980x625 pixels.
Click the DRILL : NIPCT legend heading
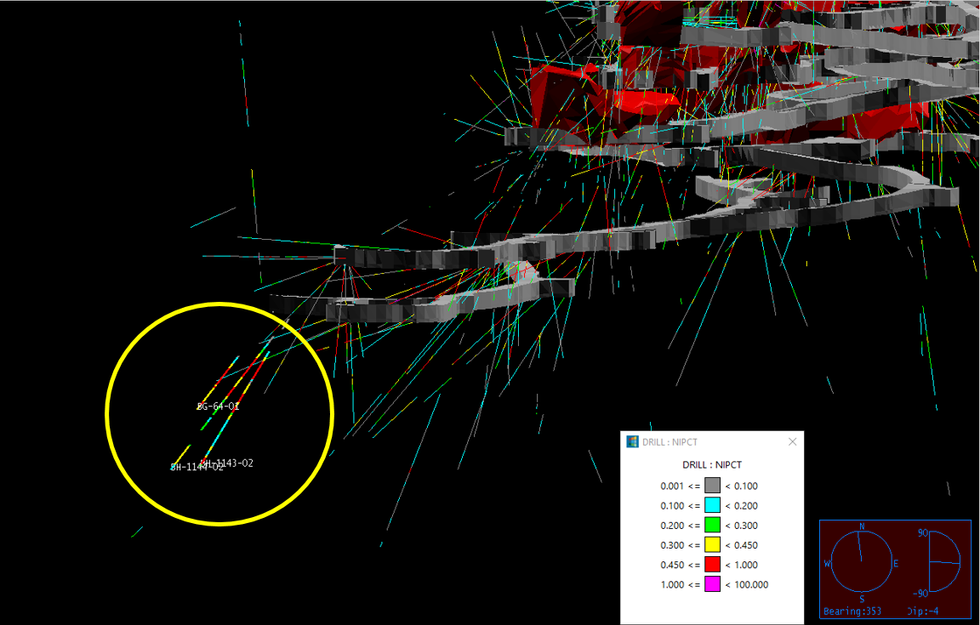pyautogui.click(x=711, y=465)
